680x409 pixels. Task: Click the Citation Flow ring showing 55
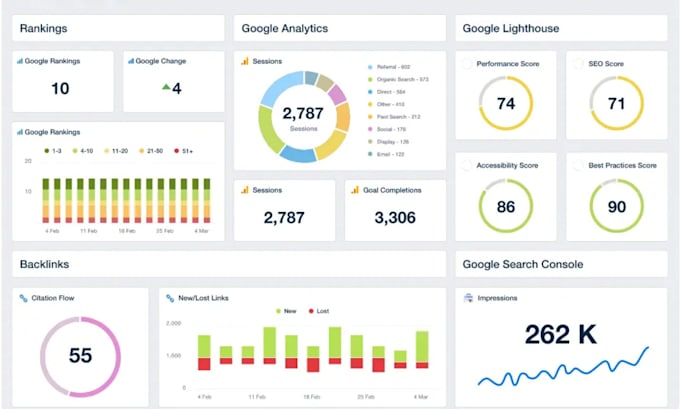[80, 357]
